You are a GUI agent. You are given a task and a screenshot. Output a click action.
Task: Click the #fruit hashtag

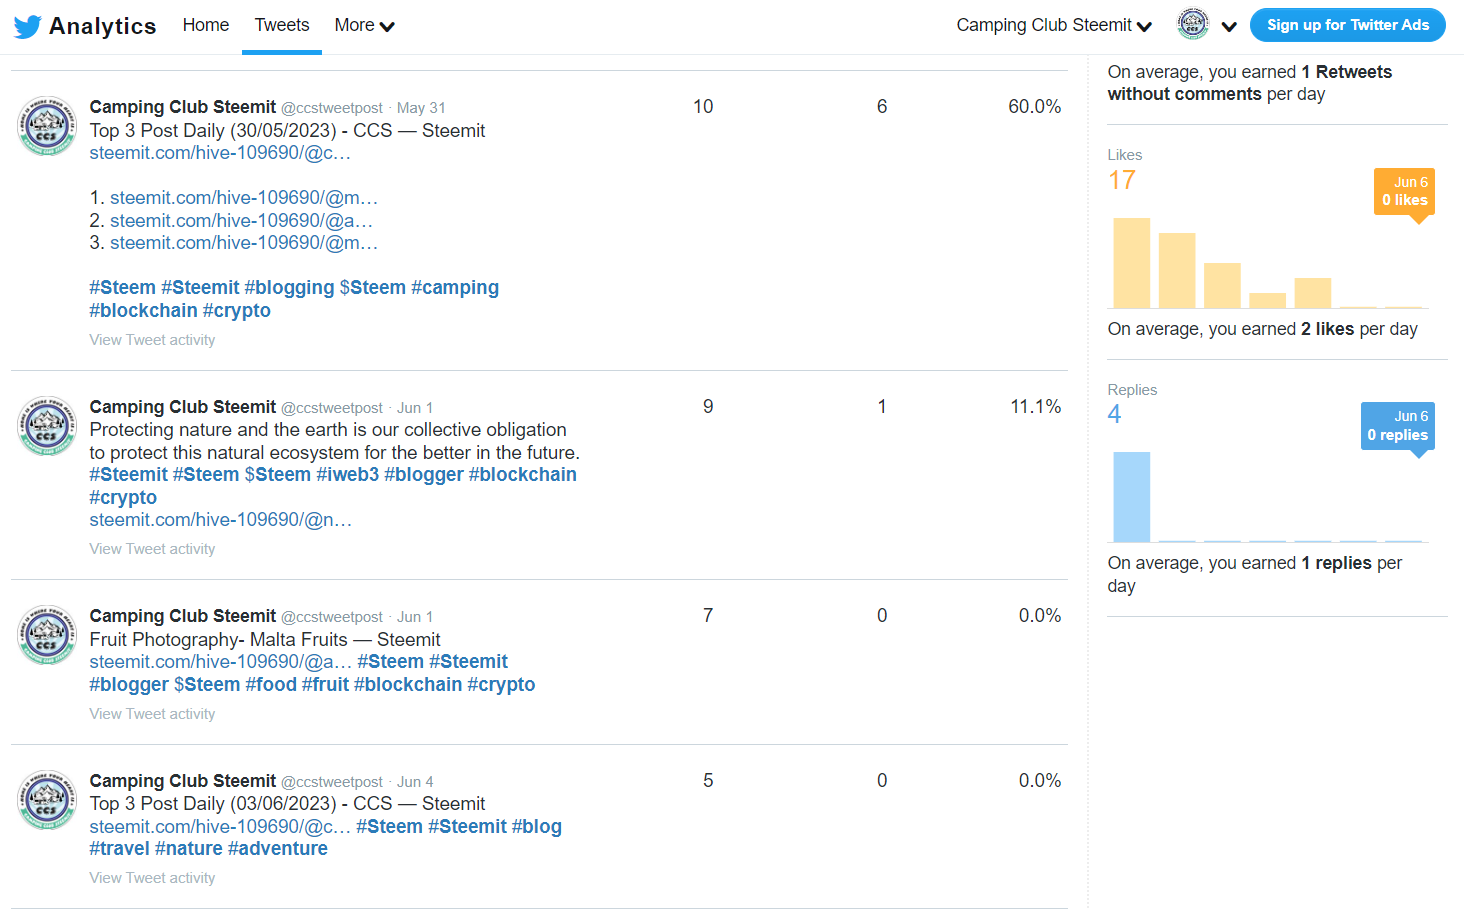pyautogui.click(x=325, y=685)
